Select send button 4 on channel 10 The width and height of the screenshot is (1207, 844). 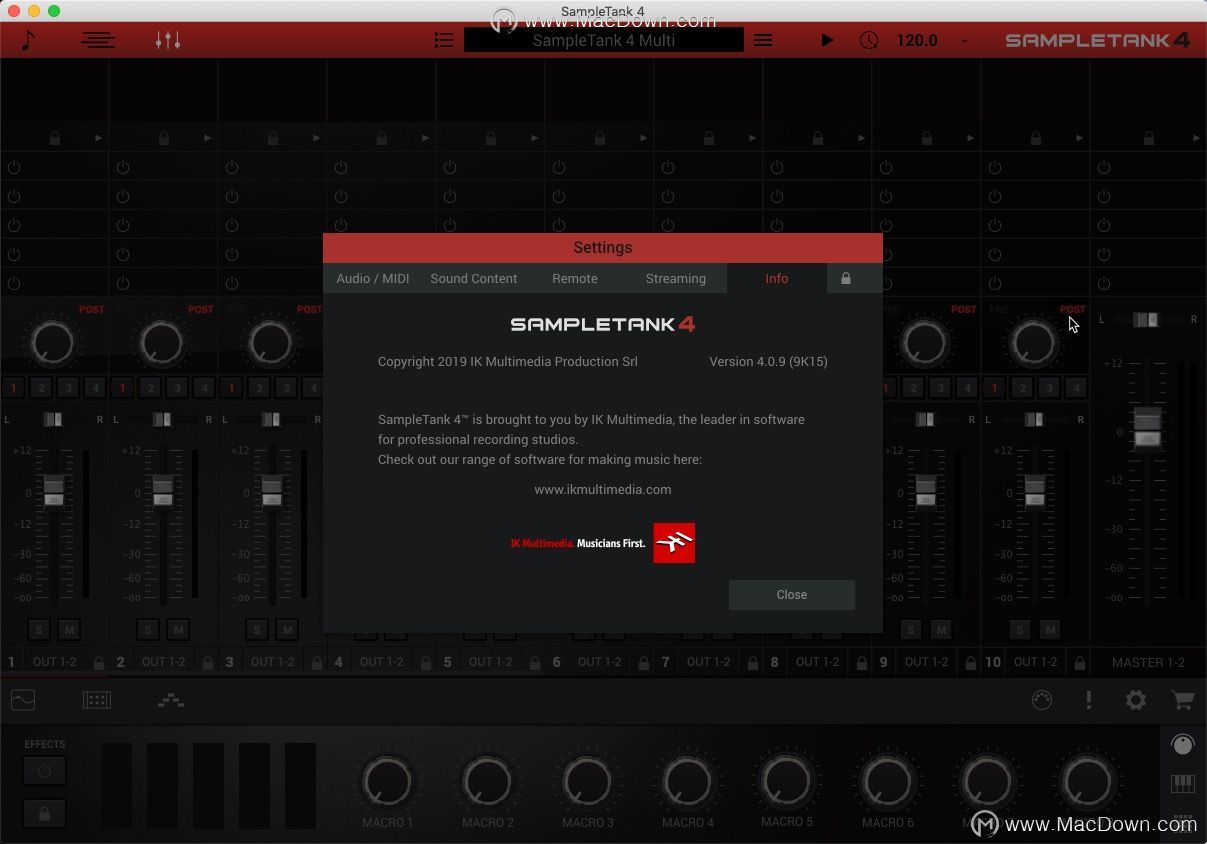click(1076, 388)
